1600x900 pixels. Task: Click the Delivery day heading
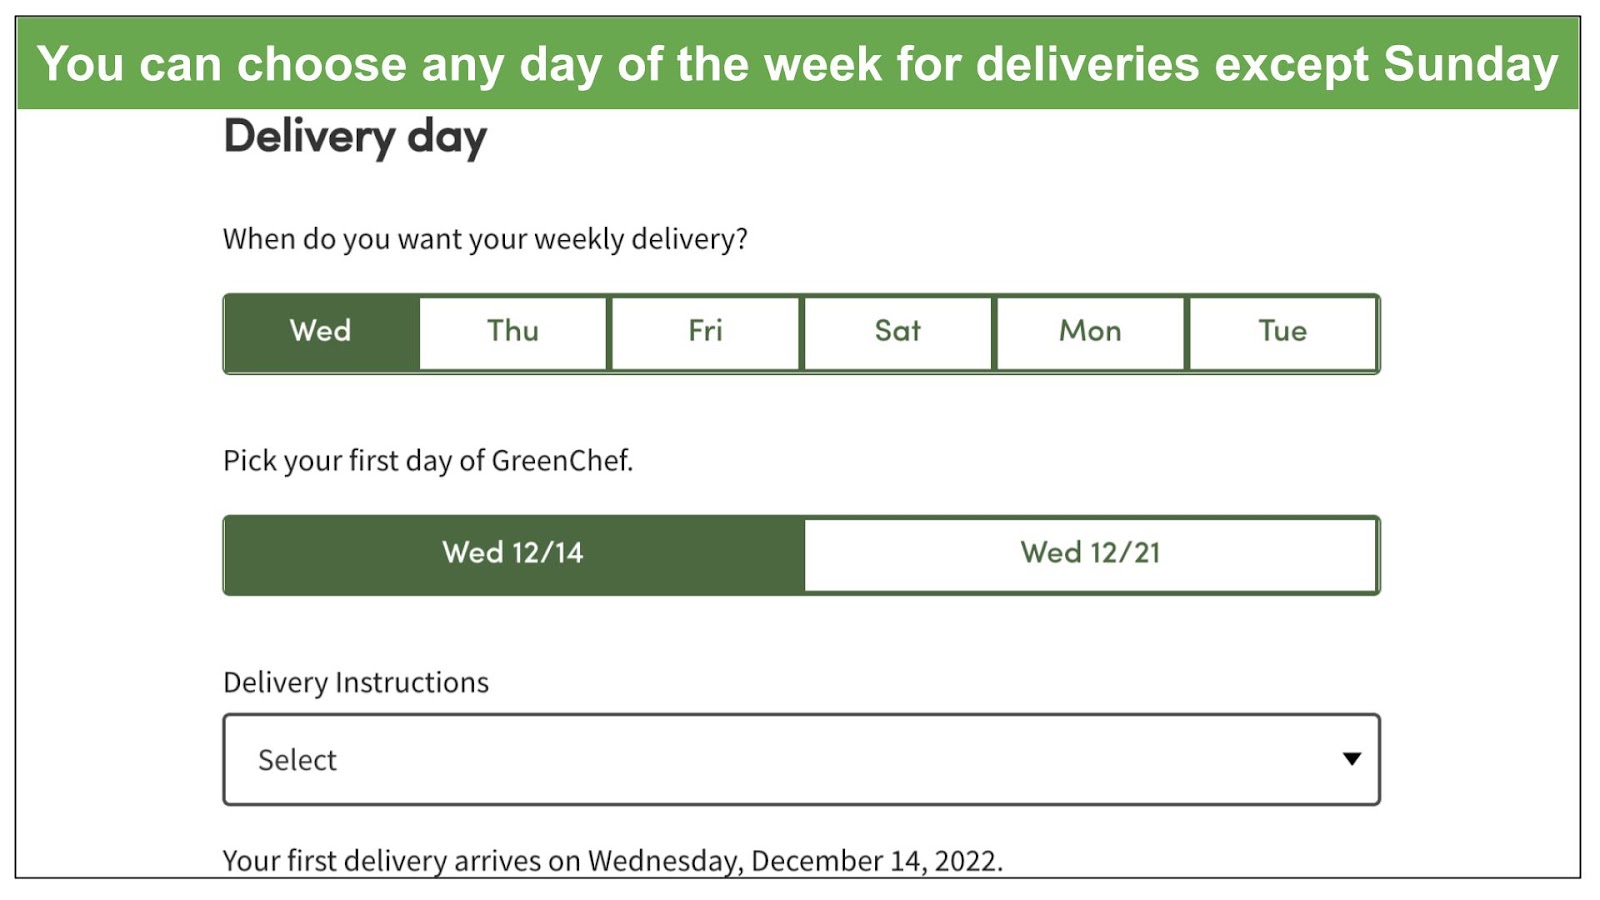[x=355, y=137]
